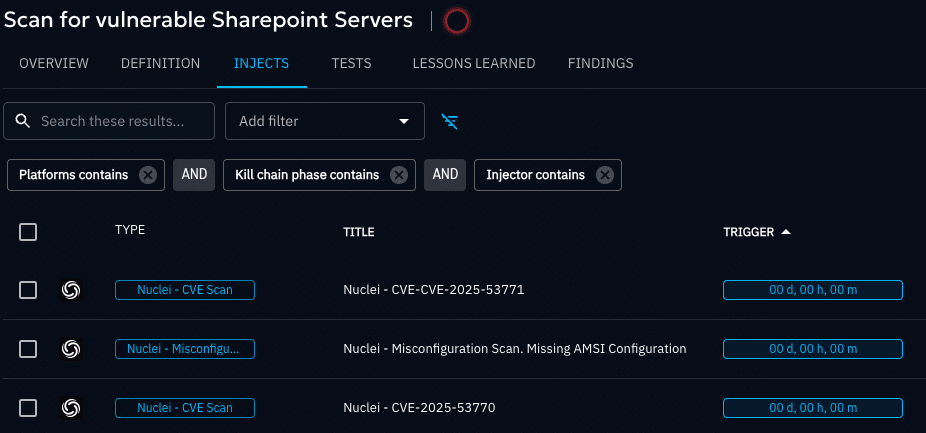Switch to the Overview tab
The width and height of the screenshot is (926, 433).
click(x=54, y=63)
